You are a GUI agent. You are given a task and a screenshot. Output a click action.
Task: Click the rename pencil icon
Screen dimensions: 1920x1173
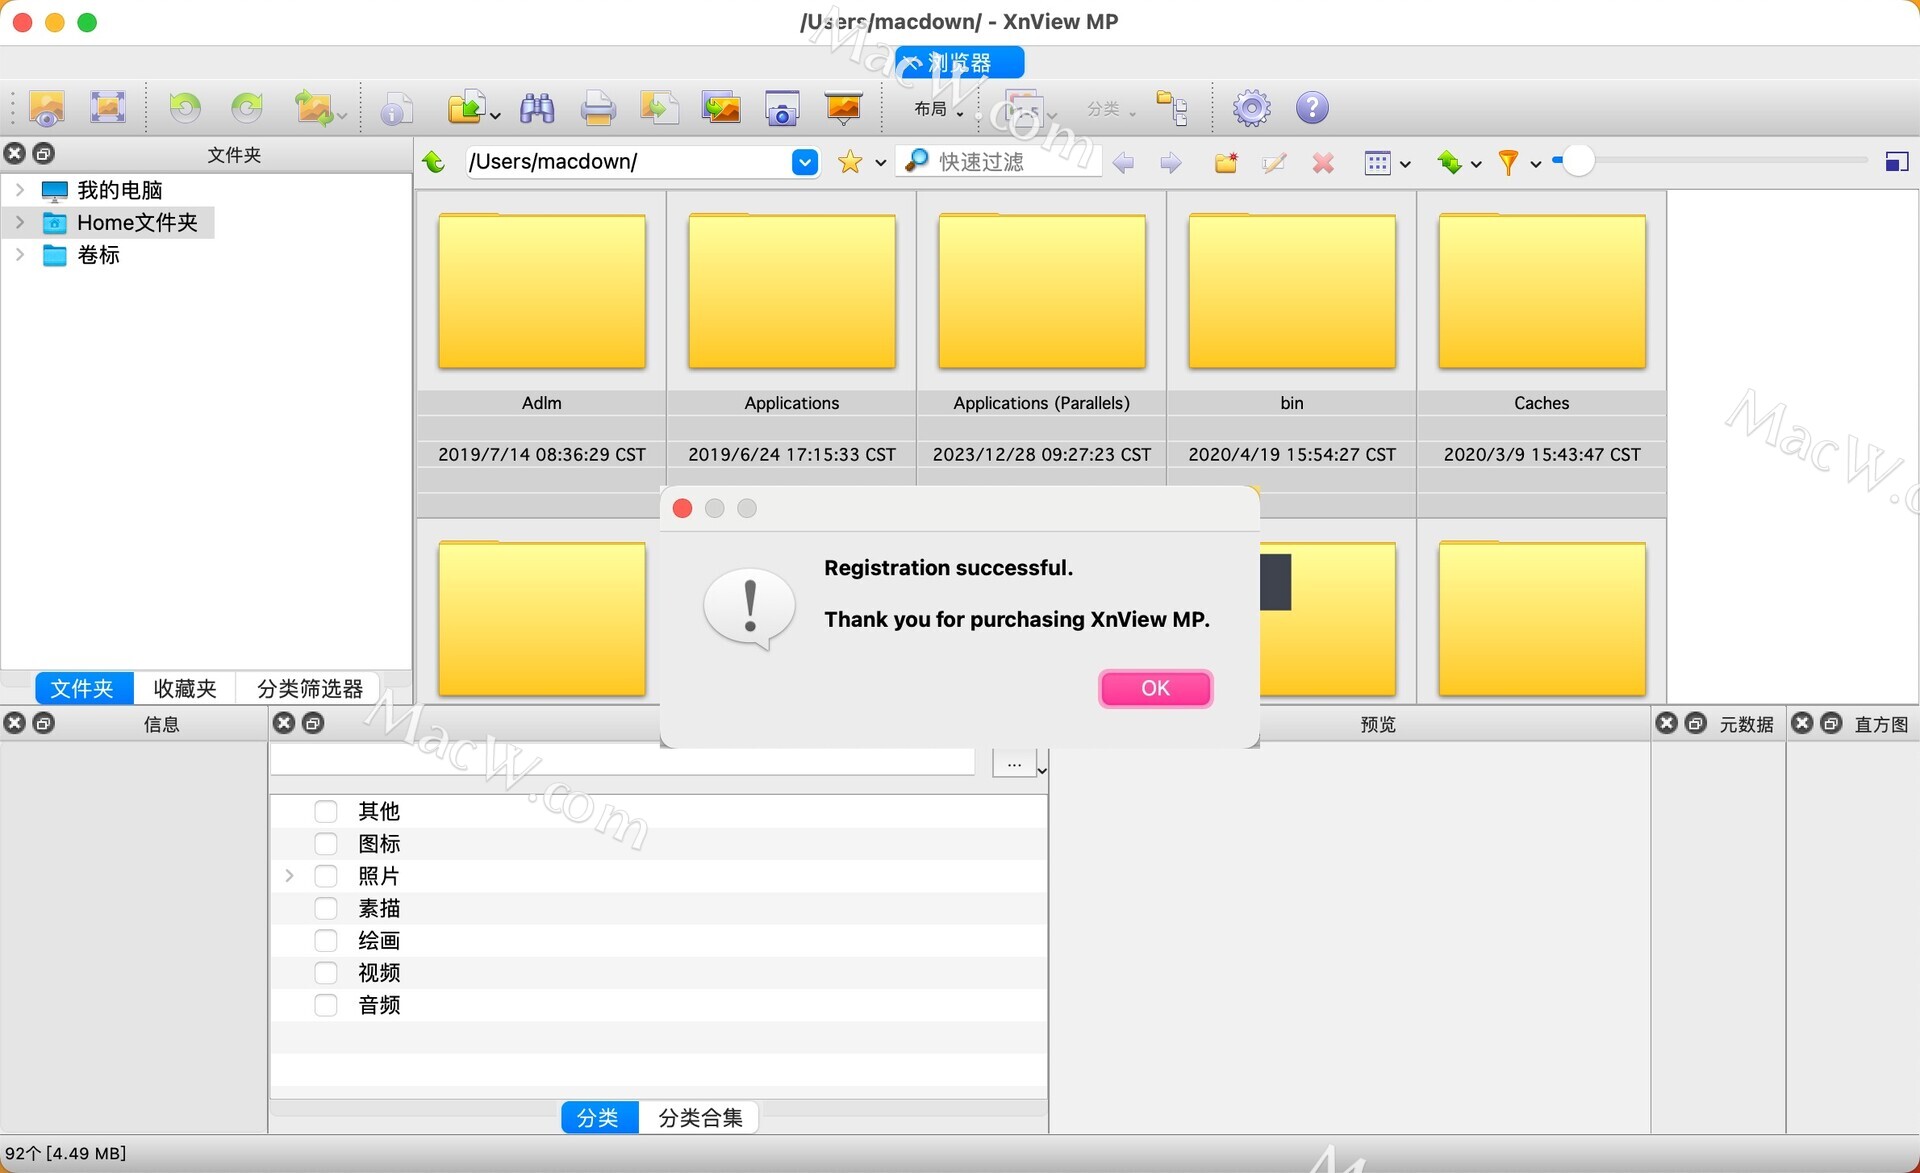coord(1274,163)
